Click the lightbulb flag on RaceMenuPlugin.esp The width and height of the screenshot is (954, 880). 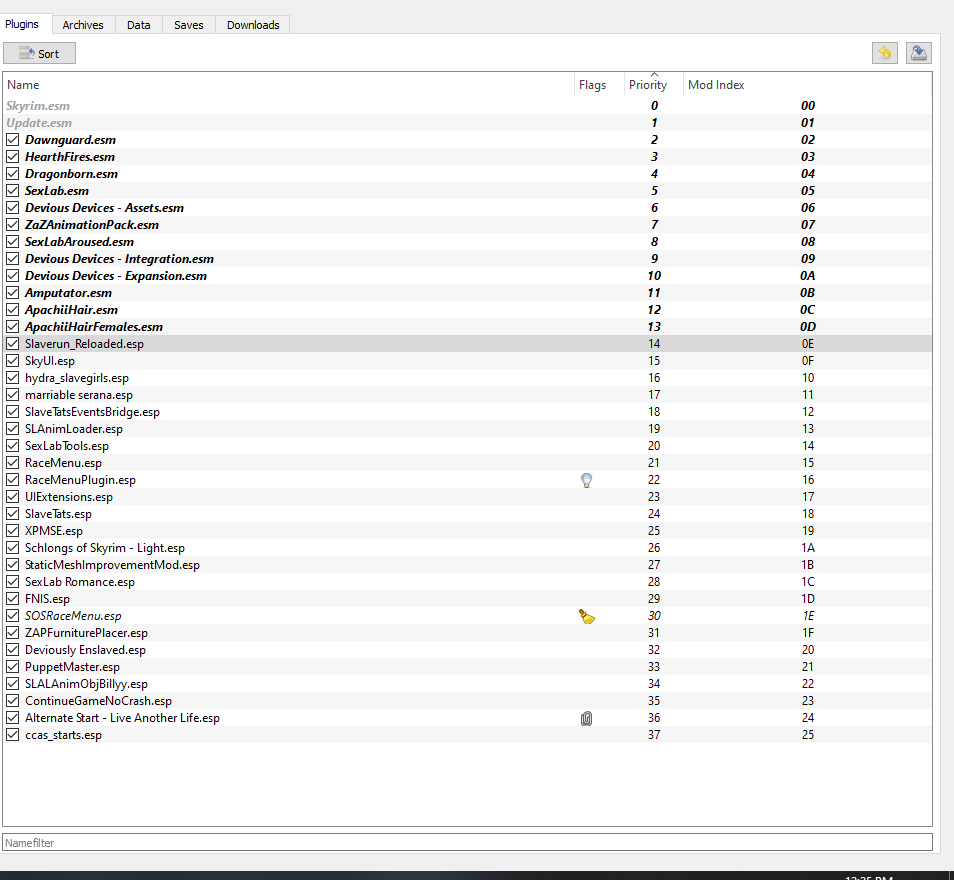587,480
